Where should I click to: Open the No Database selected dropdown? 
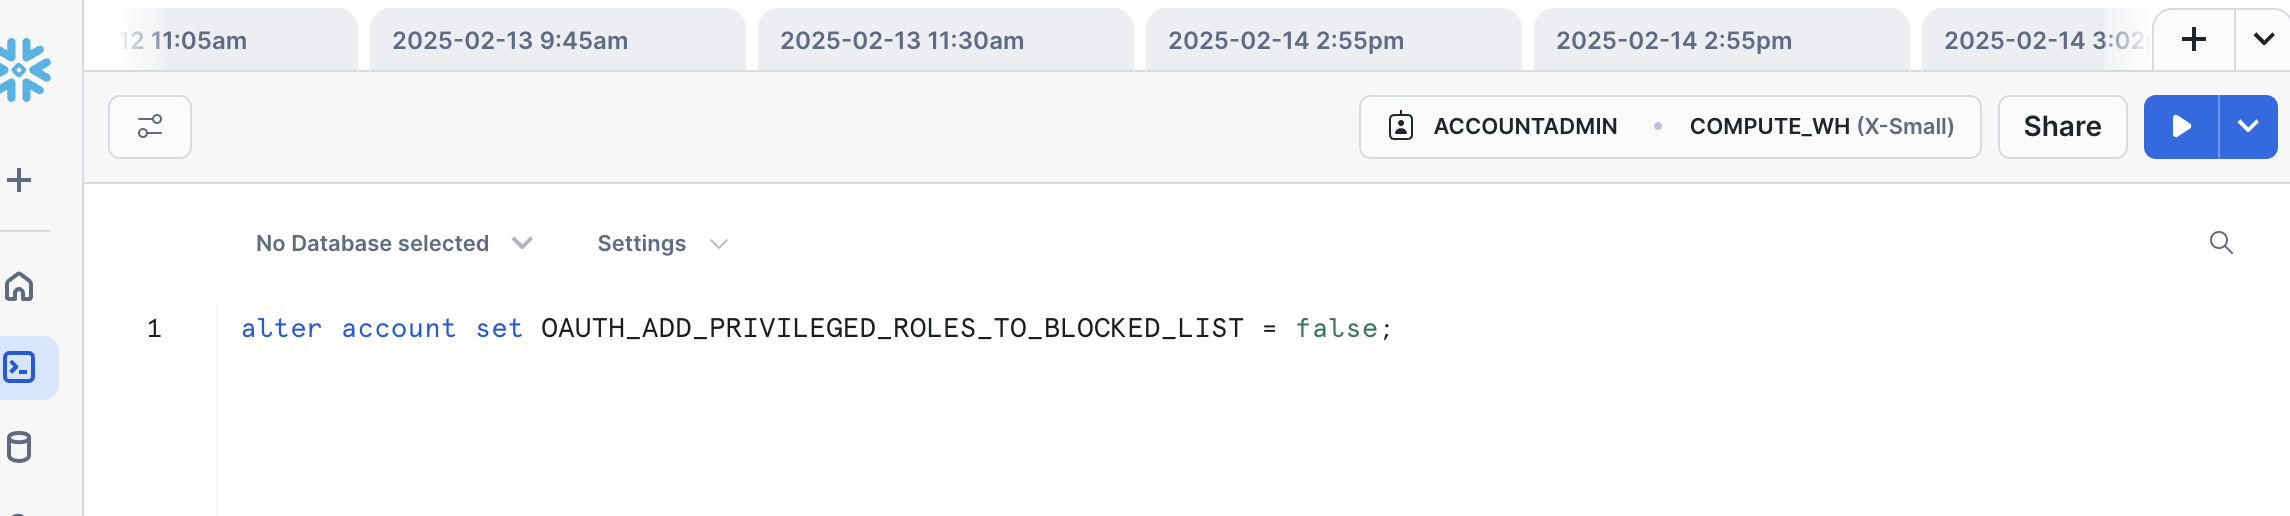(x=394, y=244)
